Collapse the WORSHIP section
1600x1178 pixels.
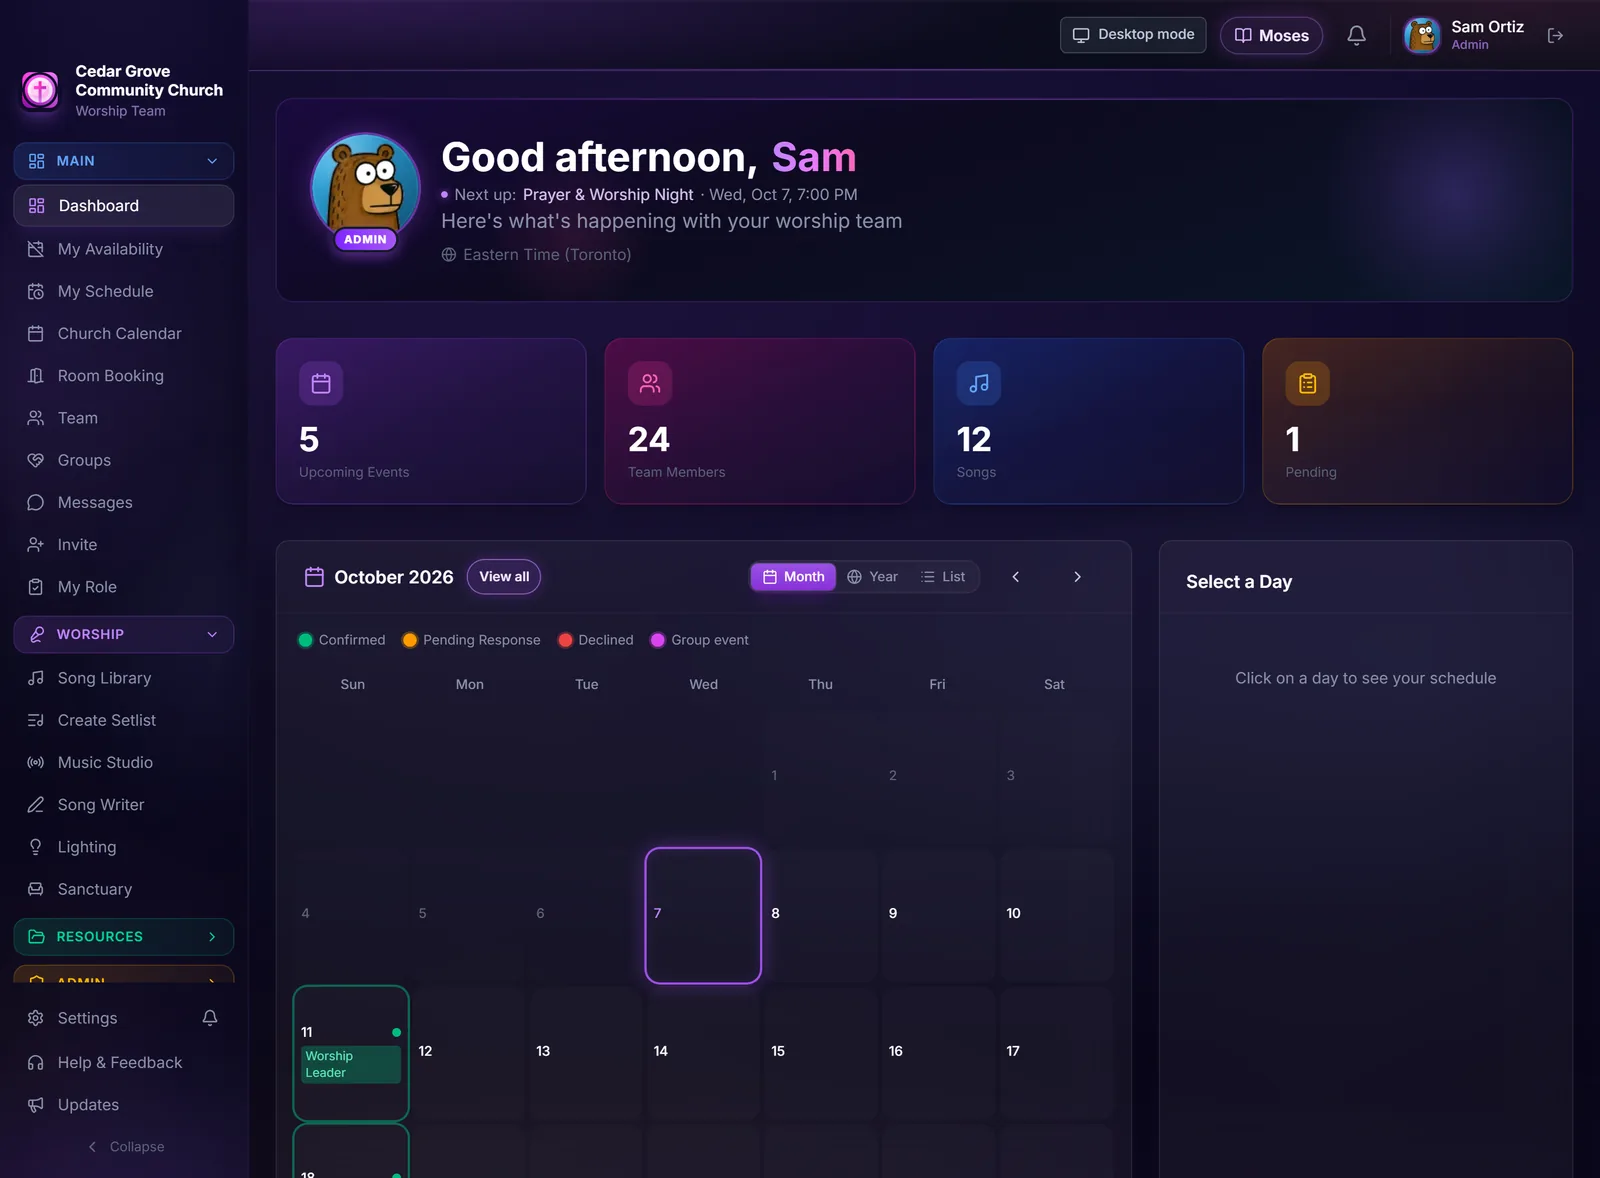(124, 635)
